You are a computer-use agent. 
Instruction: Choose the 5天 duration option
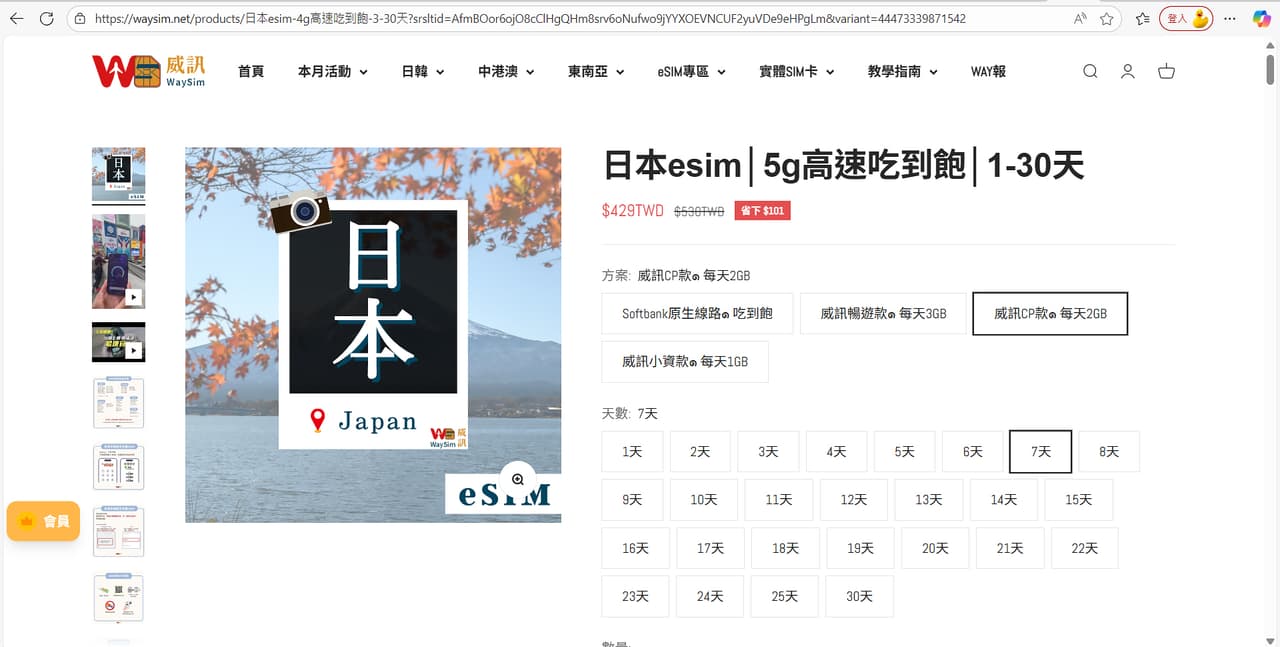(904, 451)
